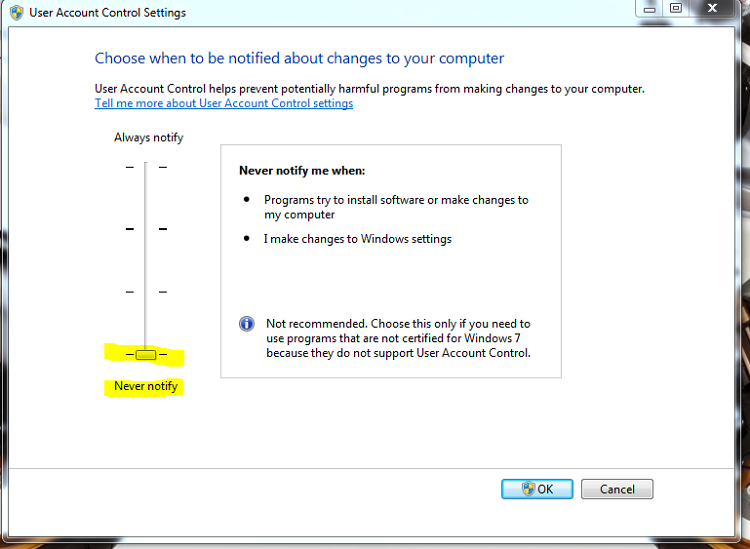Maximize the User Account Control Settings window
Viewport: 750px width, 549px height.
click(x=676, y=8)
